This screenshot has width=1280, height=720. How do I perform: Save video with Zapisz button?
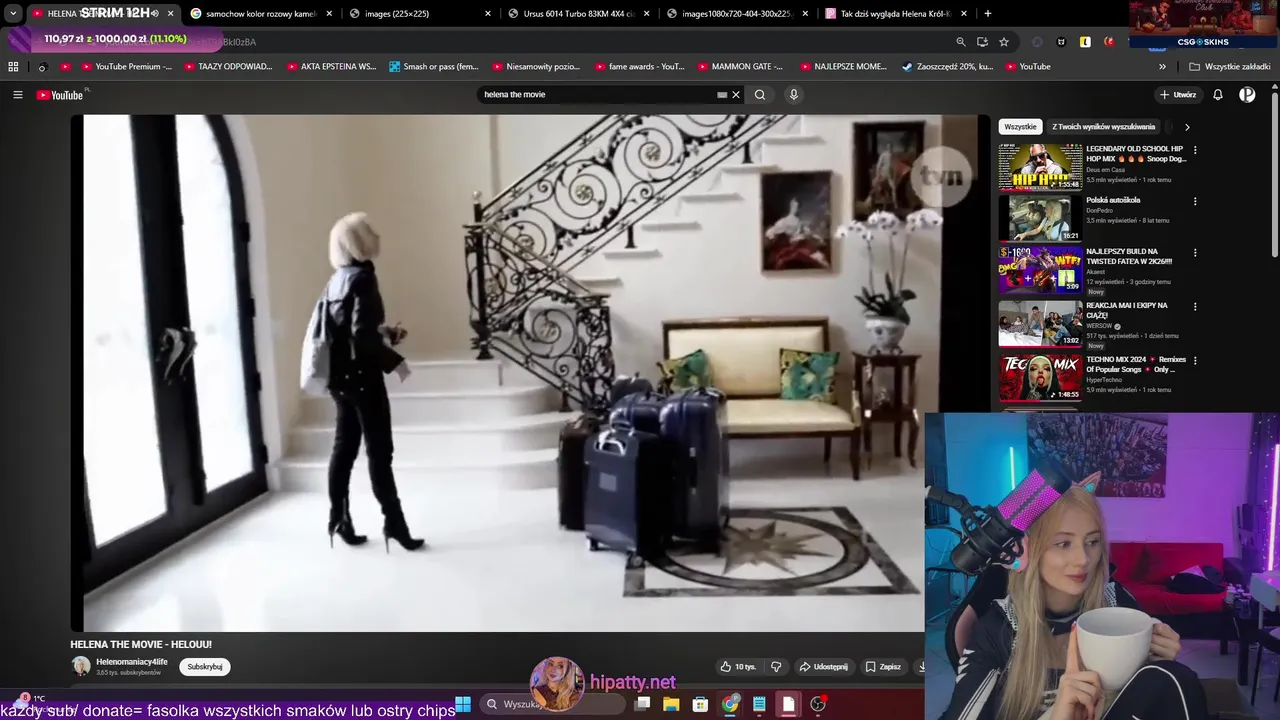pos(883,667)
